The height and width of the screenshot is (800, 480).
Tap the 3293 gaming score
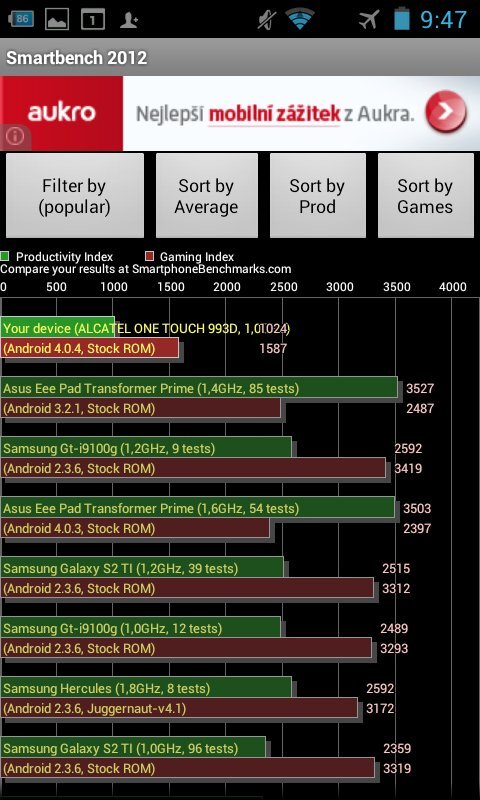[x=394, y=648]
